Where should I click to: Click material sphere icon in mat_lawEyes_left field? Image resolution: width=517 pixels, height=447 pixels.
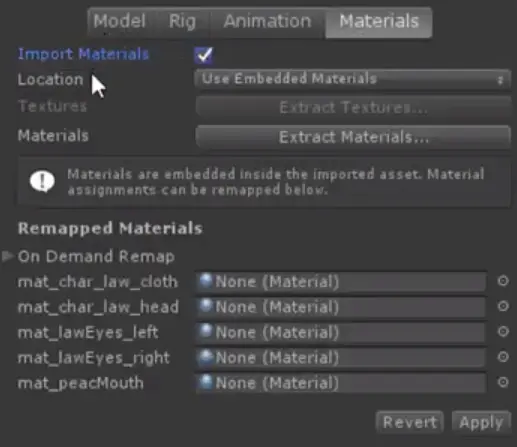206,331
